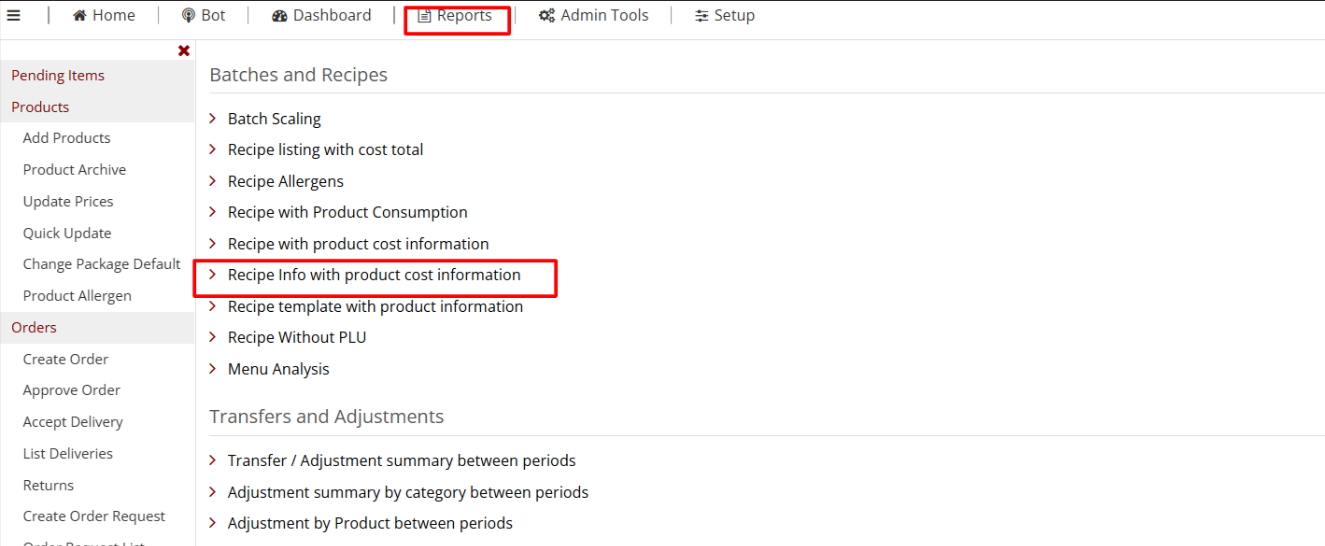1325x546 pixels.
Task: Open the Setup menu
Action: [x=734, y=16]
